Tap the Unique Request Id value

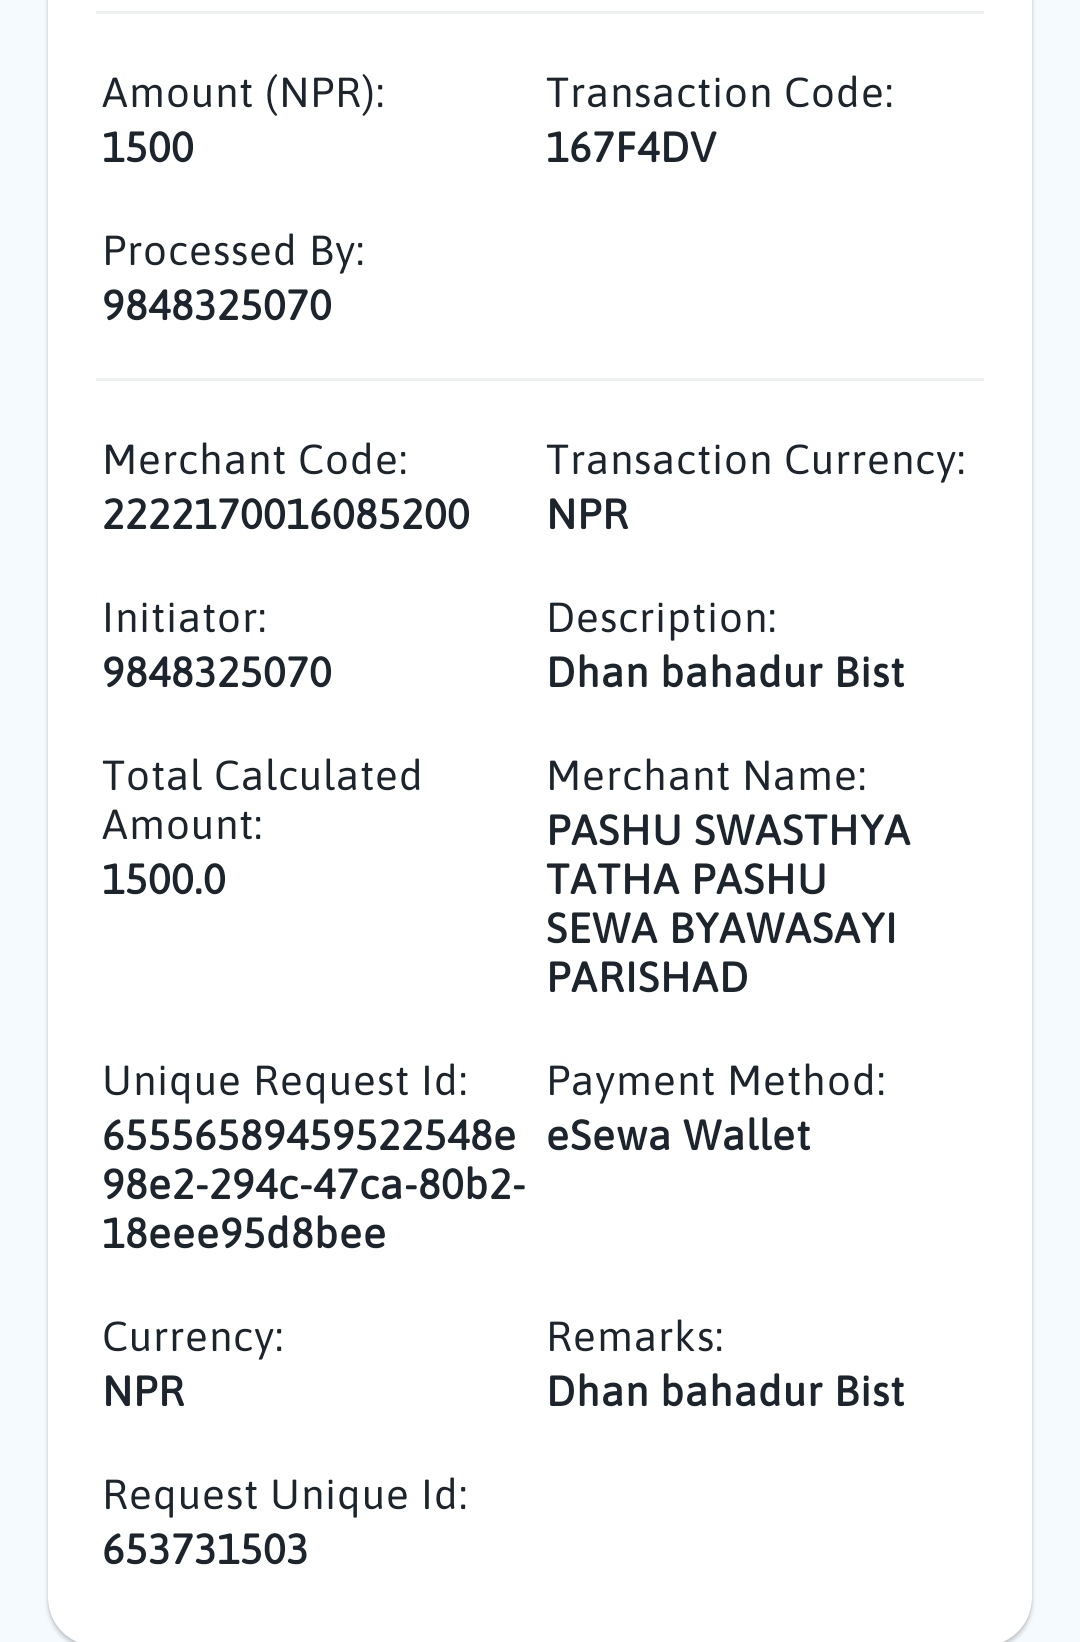[x=314, y=1185]
